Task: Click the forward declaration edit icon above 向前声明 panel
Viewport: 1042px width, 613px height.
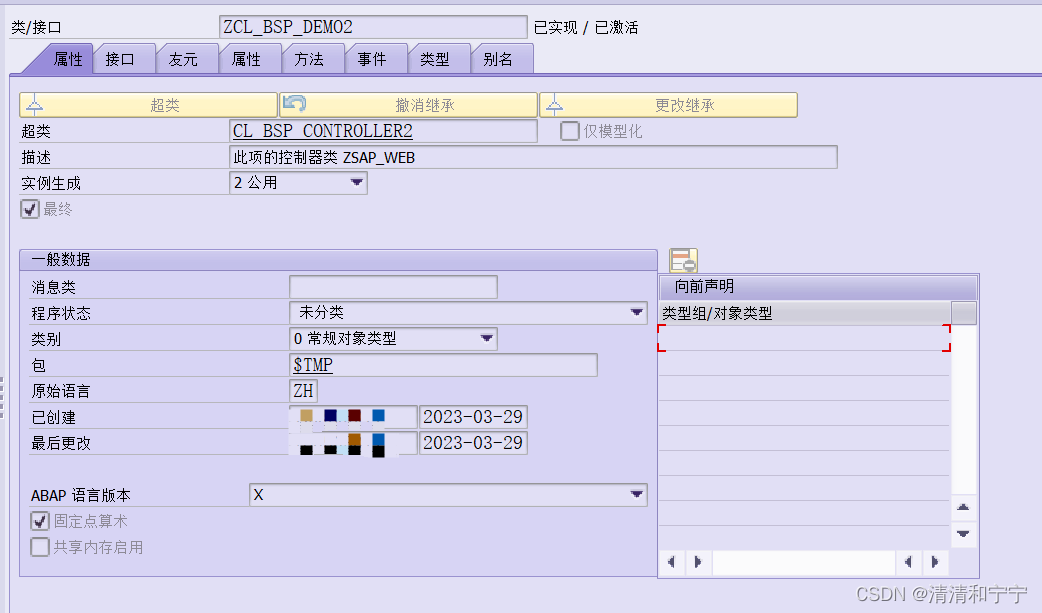Action: click(x=683, y=261)
